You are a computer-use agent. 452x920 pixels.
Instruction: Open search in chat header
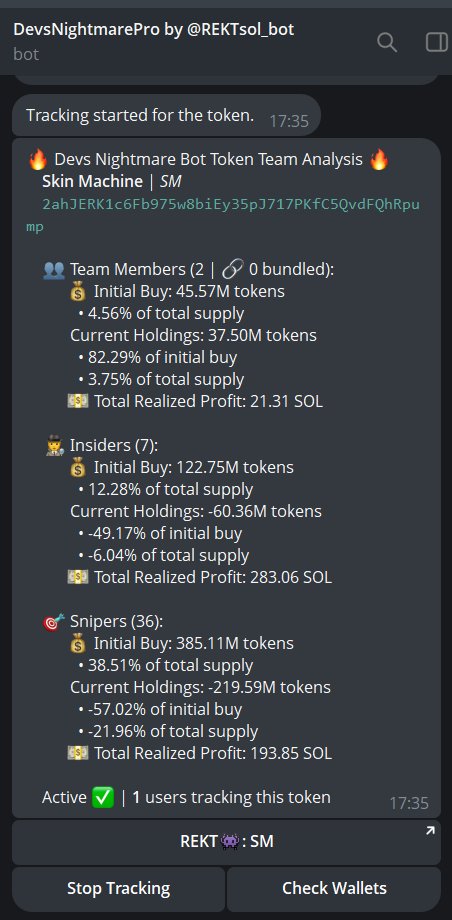386,42
